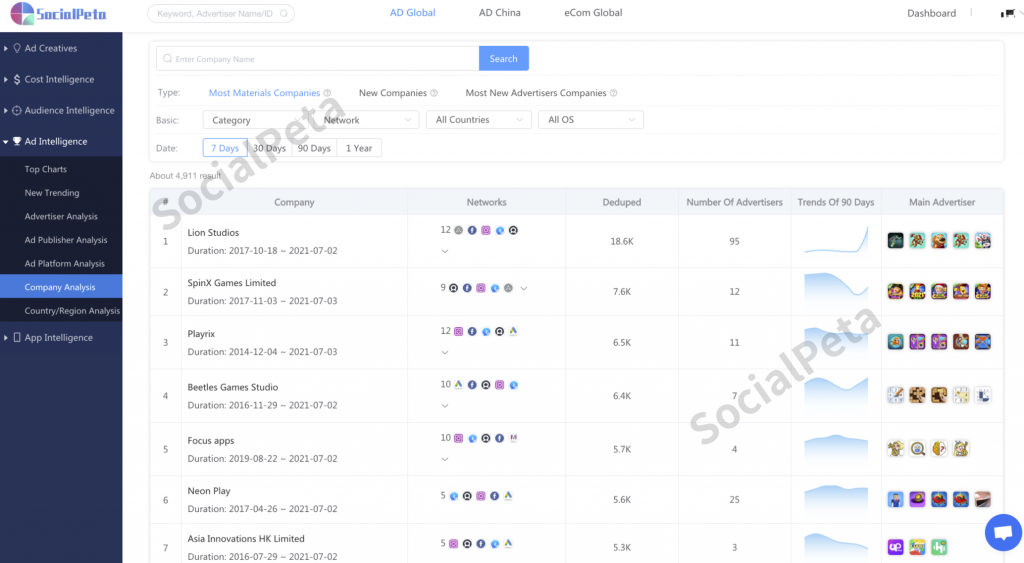The width and height of the screenshot is (1024, 563).
Task: Click Facebook network icon in SpinX row
Action: click(467, 287)
